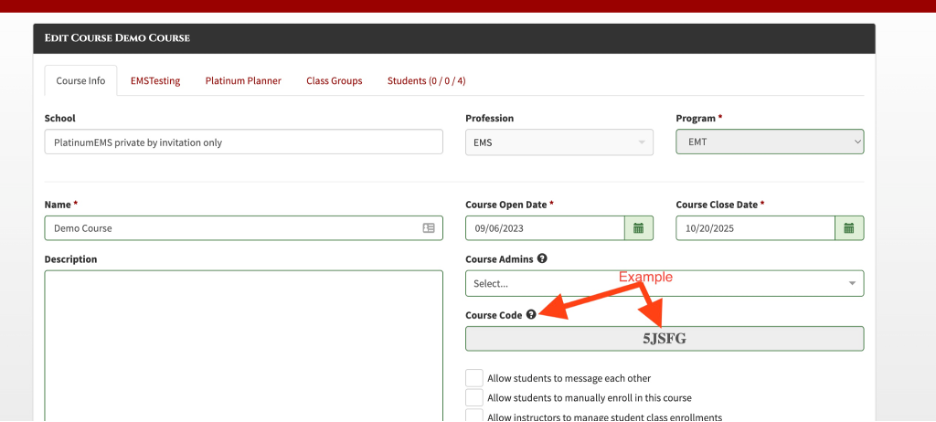Click the Course Open Date field 09/06/2023
Viewport: 936px width, 422px height.
tap(545, 228)
